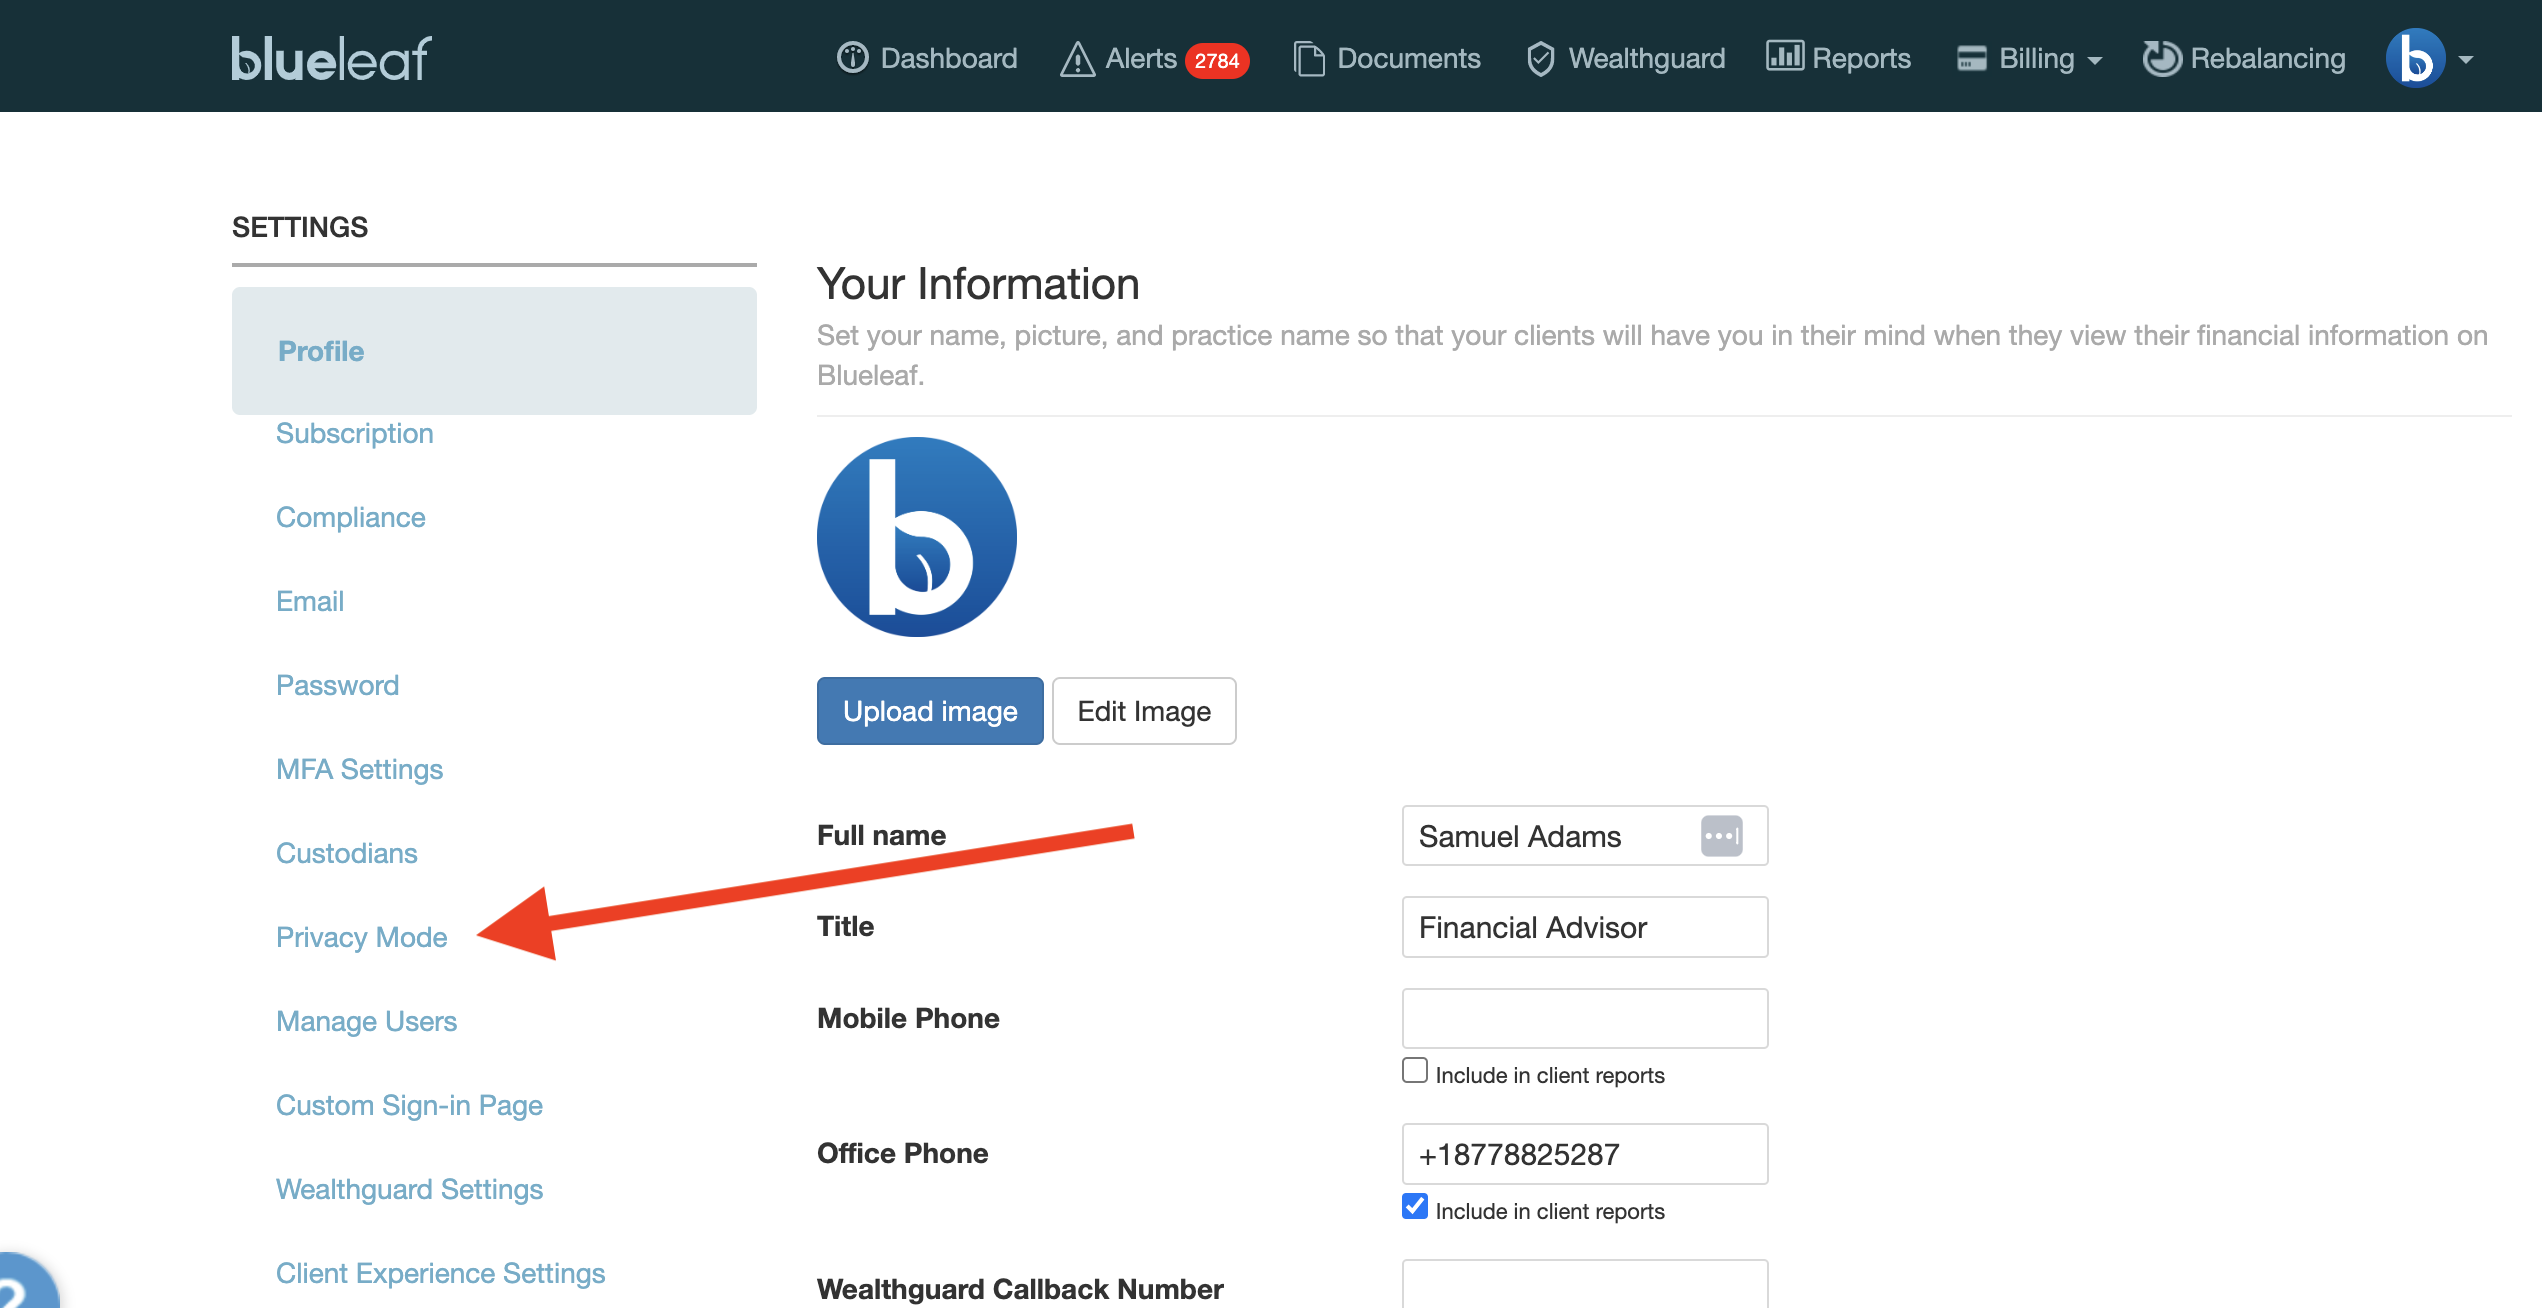Click the Wealthguard shield icon

[x=1540, y=59]
